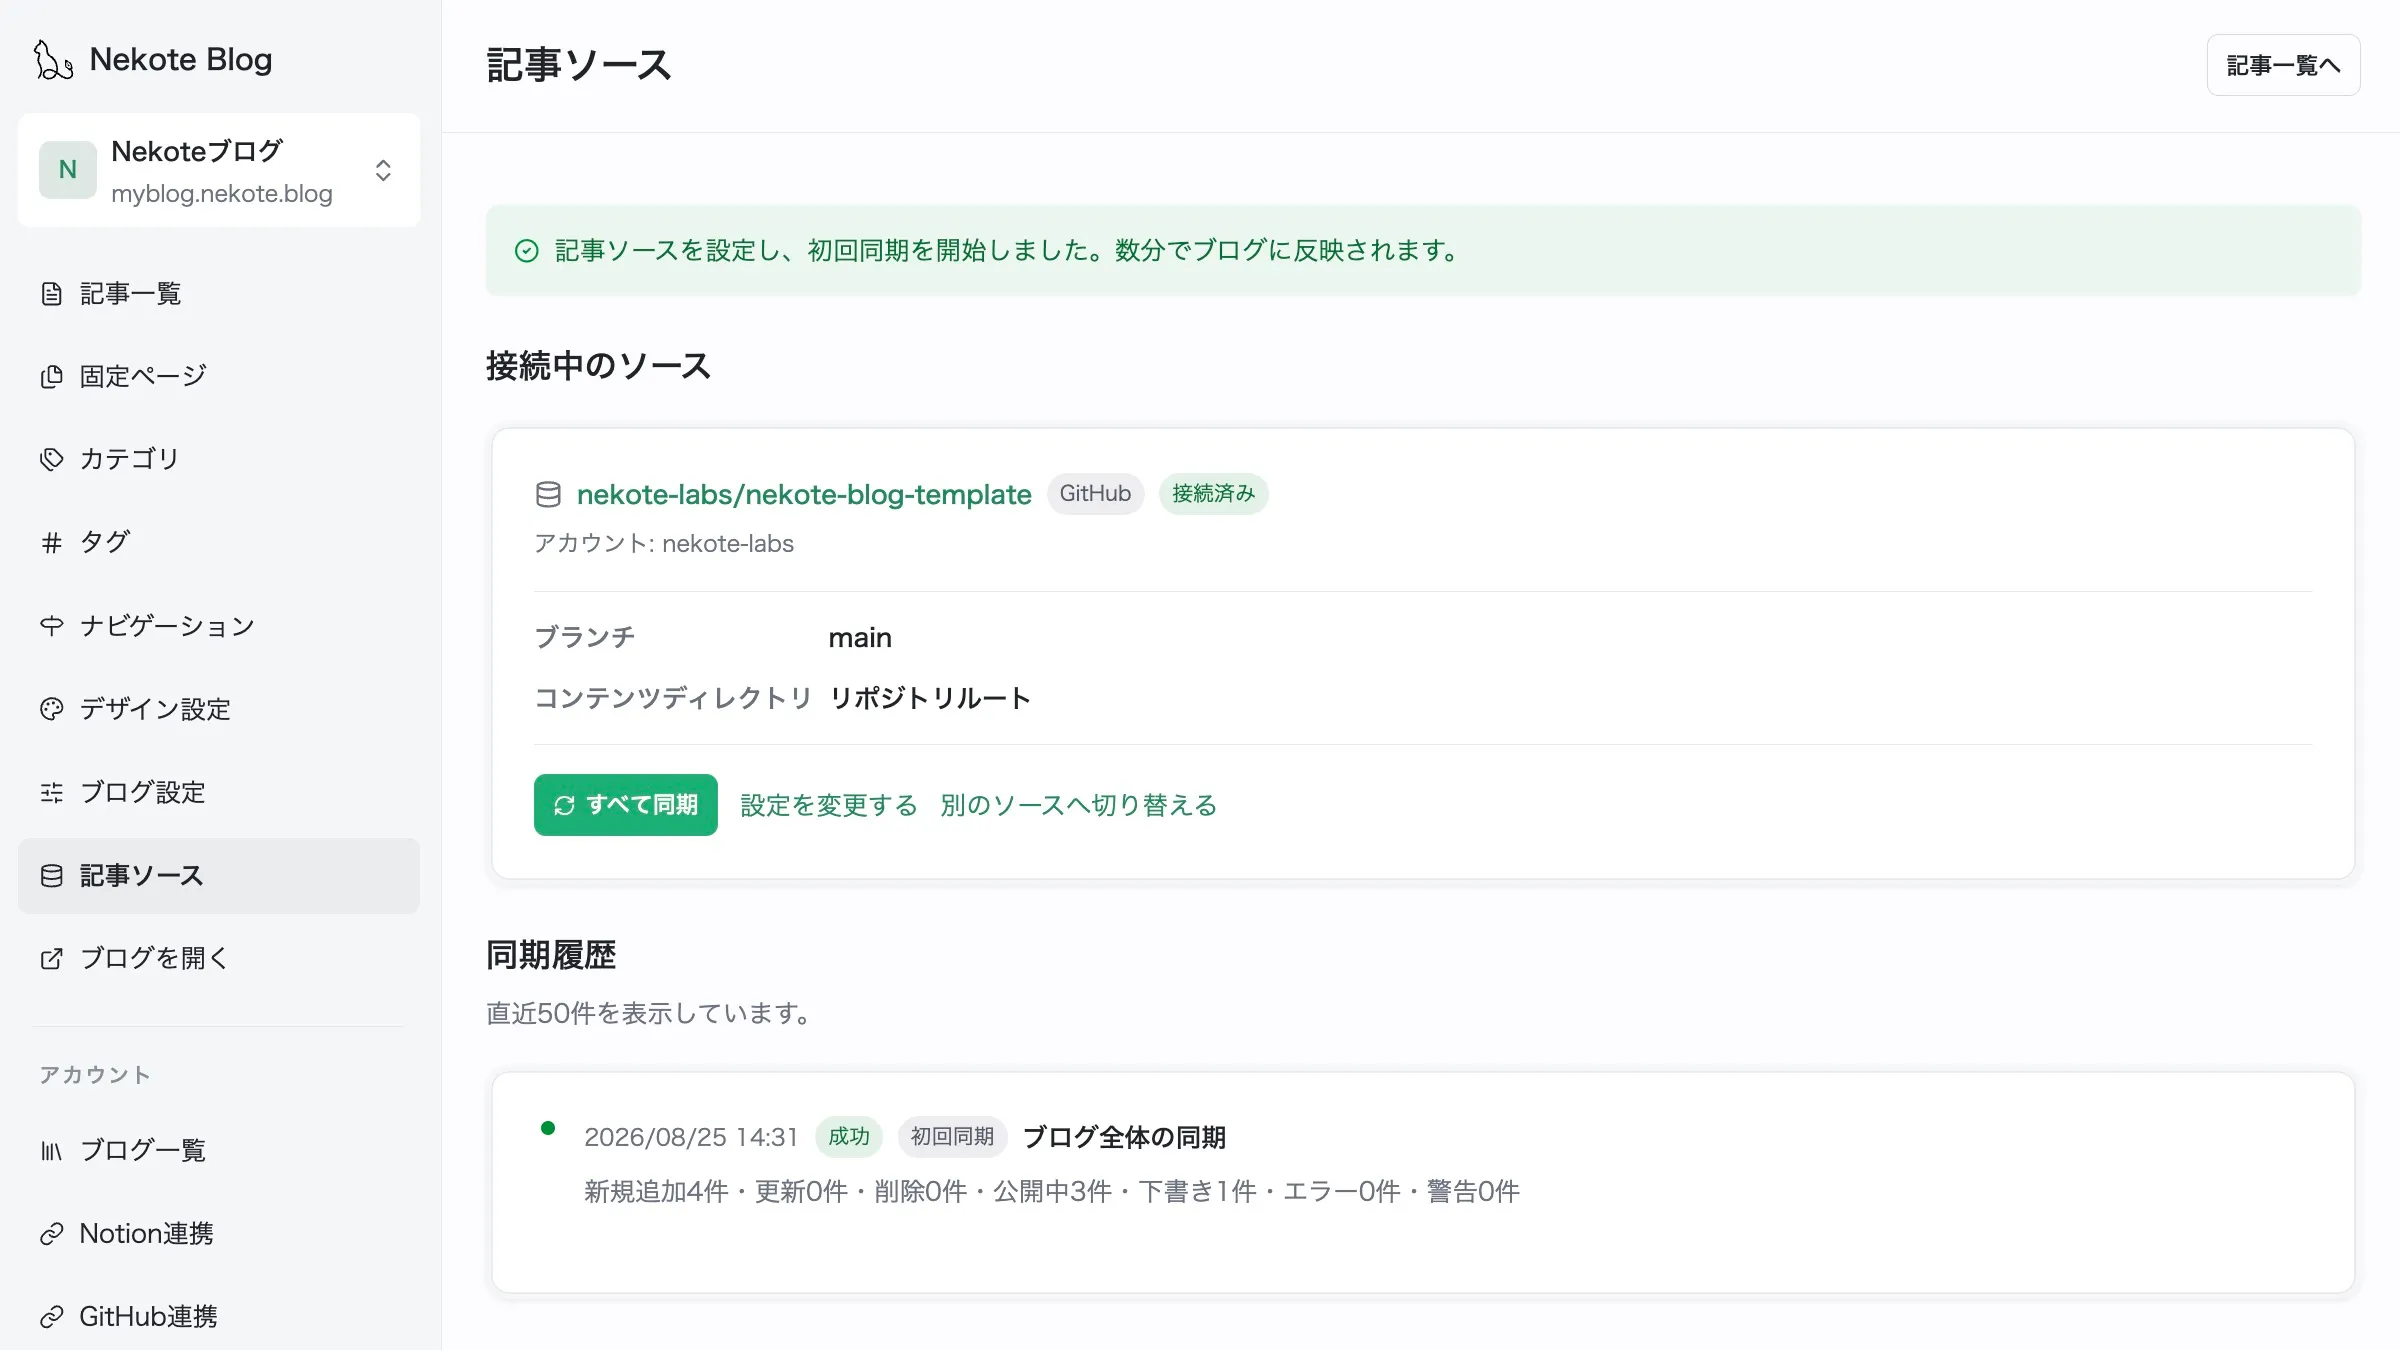
Task: Click the branch value main
Action: 860,638
